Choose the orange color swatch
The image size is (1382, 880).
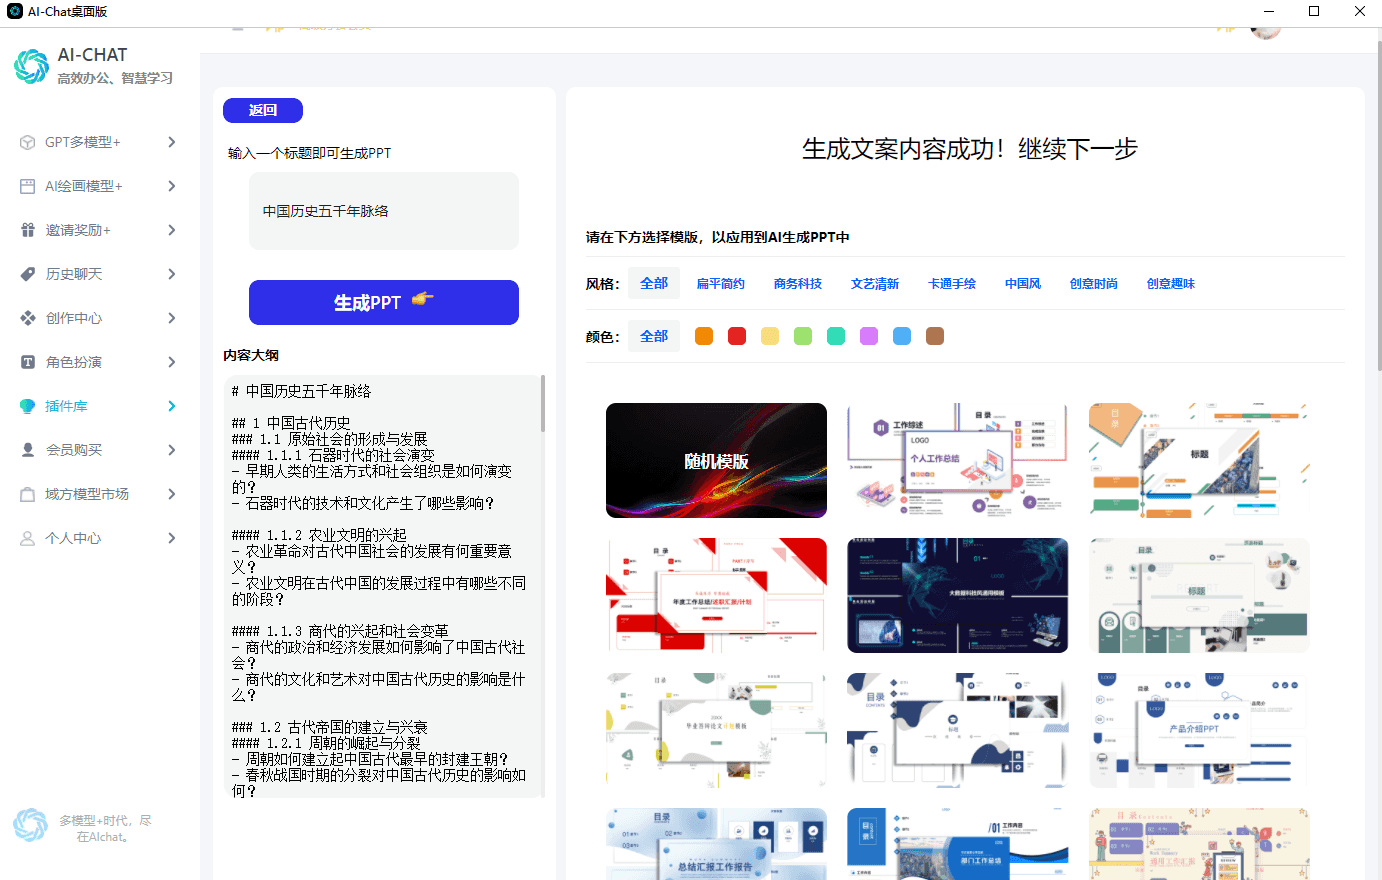(x=704, y=336)
